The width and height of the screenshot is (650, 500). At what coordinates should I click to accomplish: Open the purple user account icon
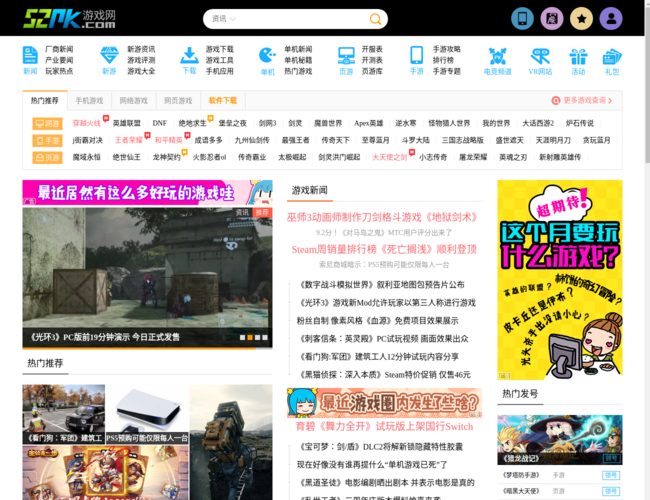coord(611,19)
